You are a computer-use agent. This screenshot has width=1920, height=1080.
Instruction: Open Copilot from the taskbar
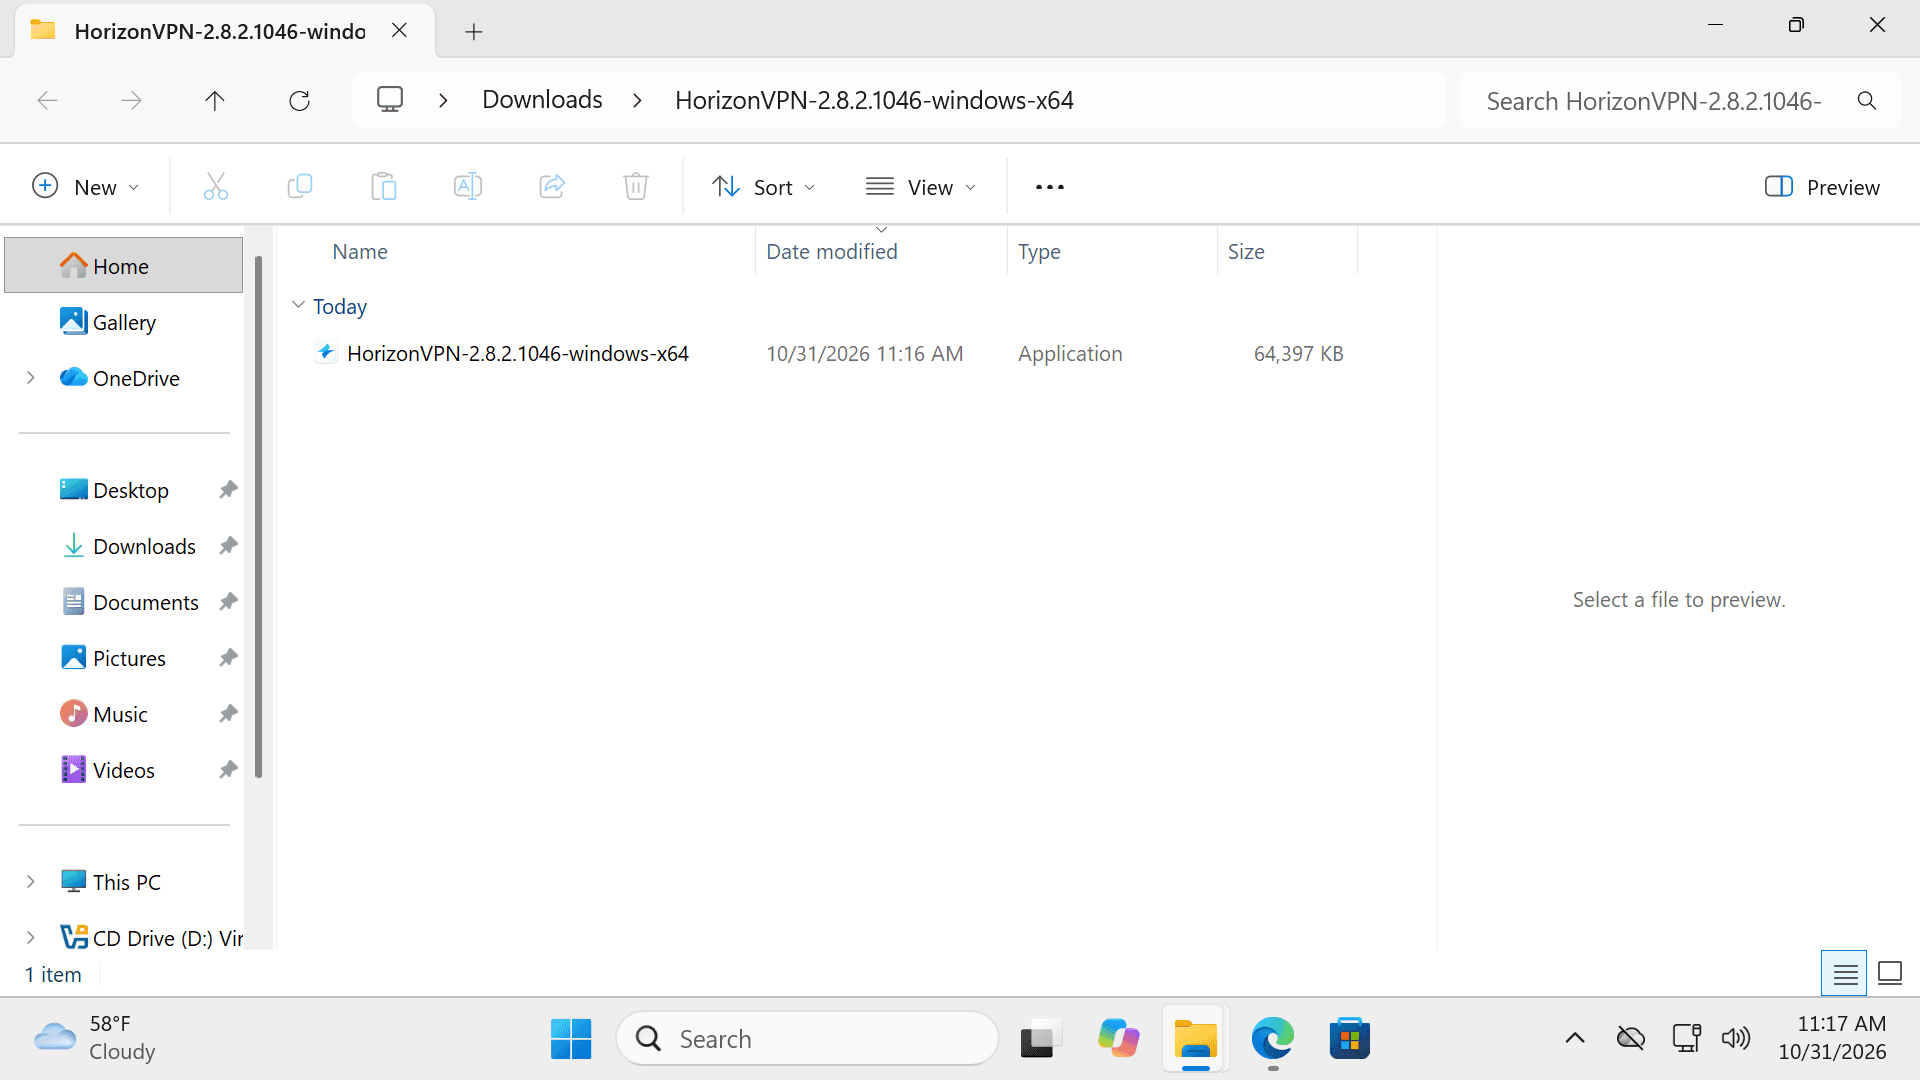pos(1118,1039)
